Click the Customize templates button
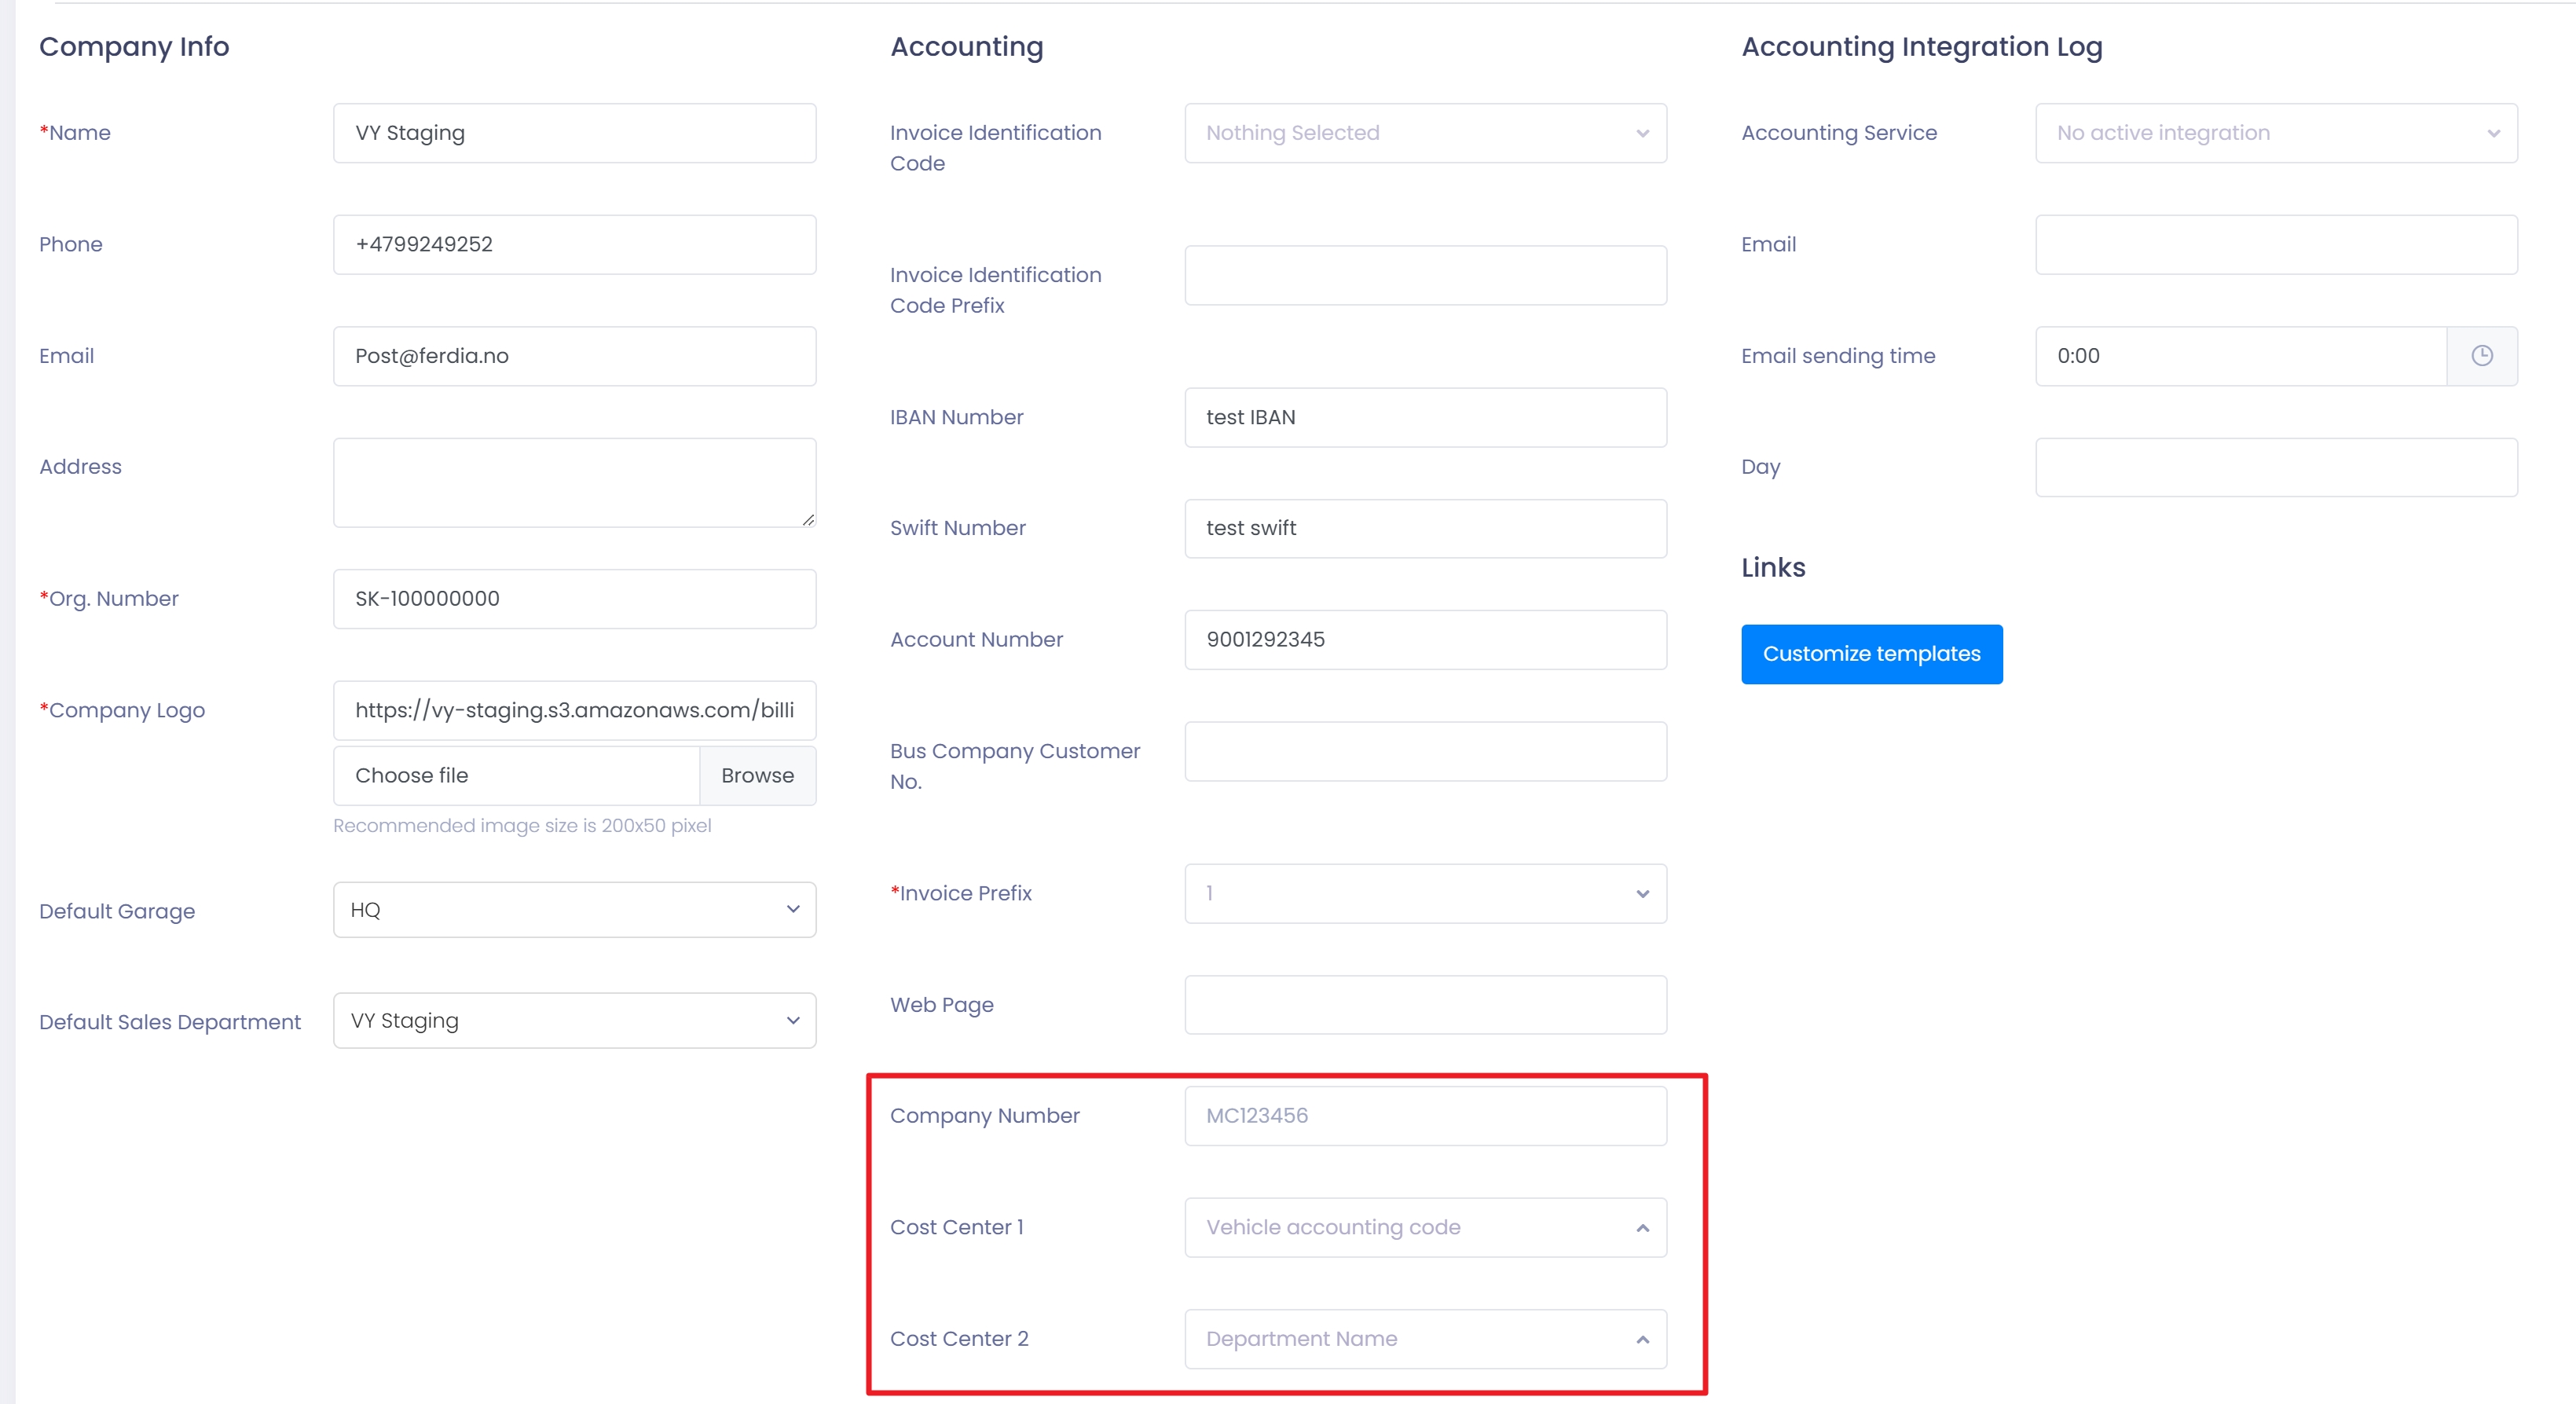The image size is (2576, 1404). click(x=1871, y=654)
